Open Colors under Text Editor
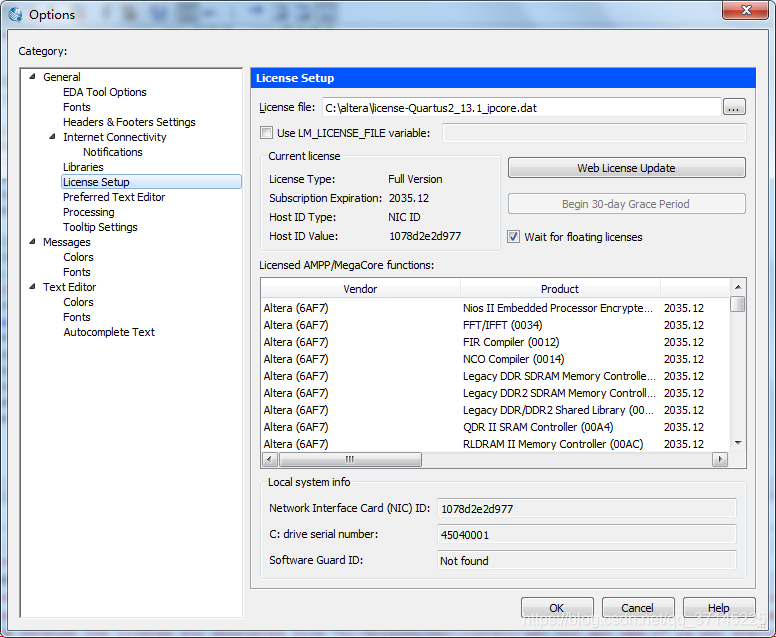The width and height of the screenshot is (776, 638). pyautogui.click(x=78, y=302)
